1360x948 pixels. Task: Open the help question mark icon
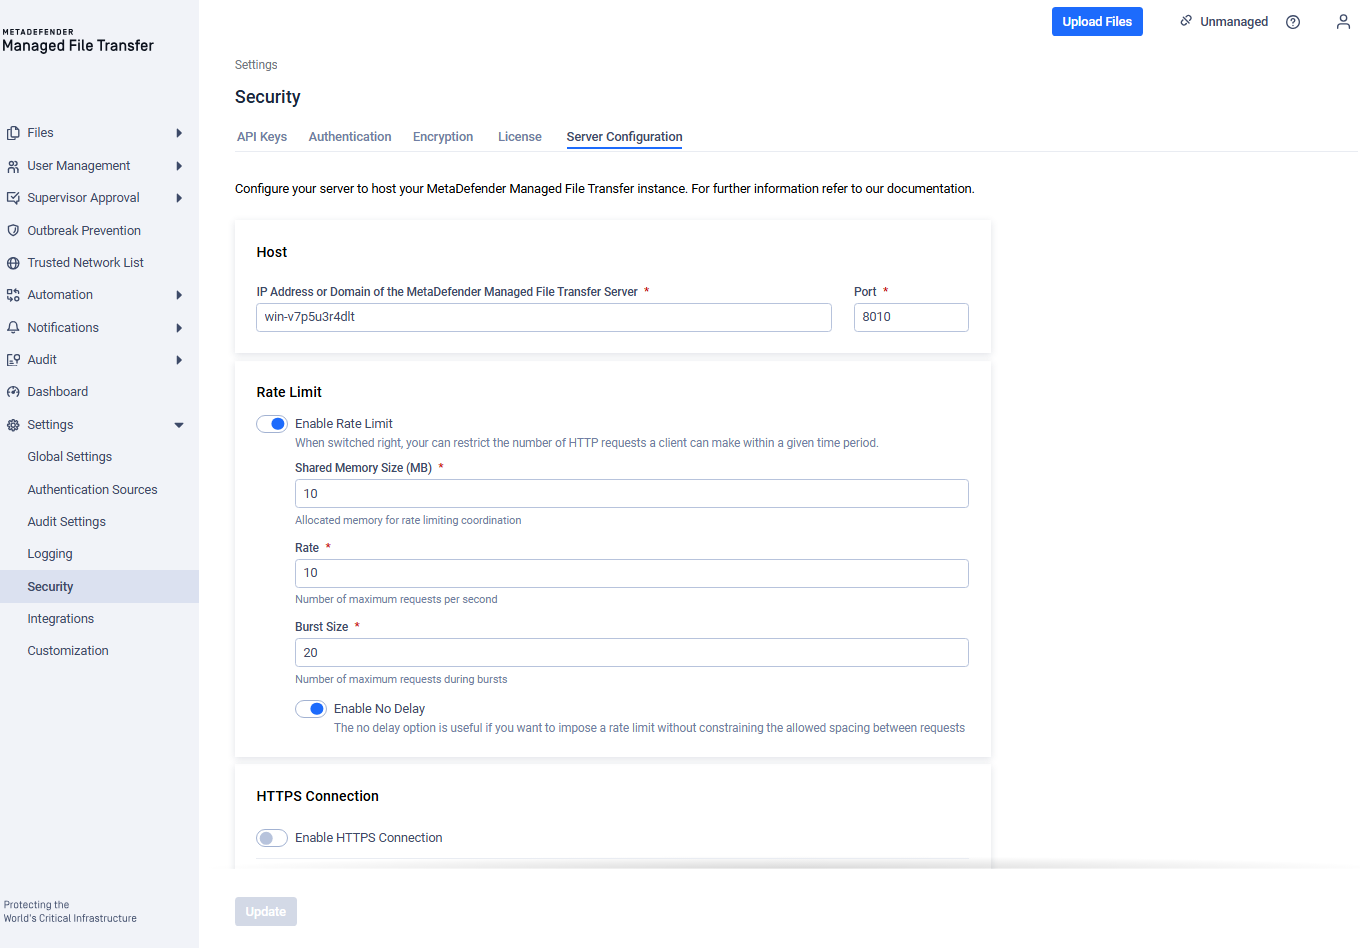1293,22
